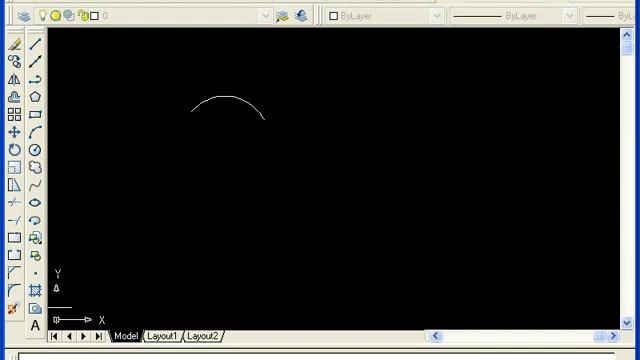Select the Erase tool
This screenshot has height=360, width=640.
coord(14,44)
